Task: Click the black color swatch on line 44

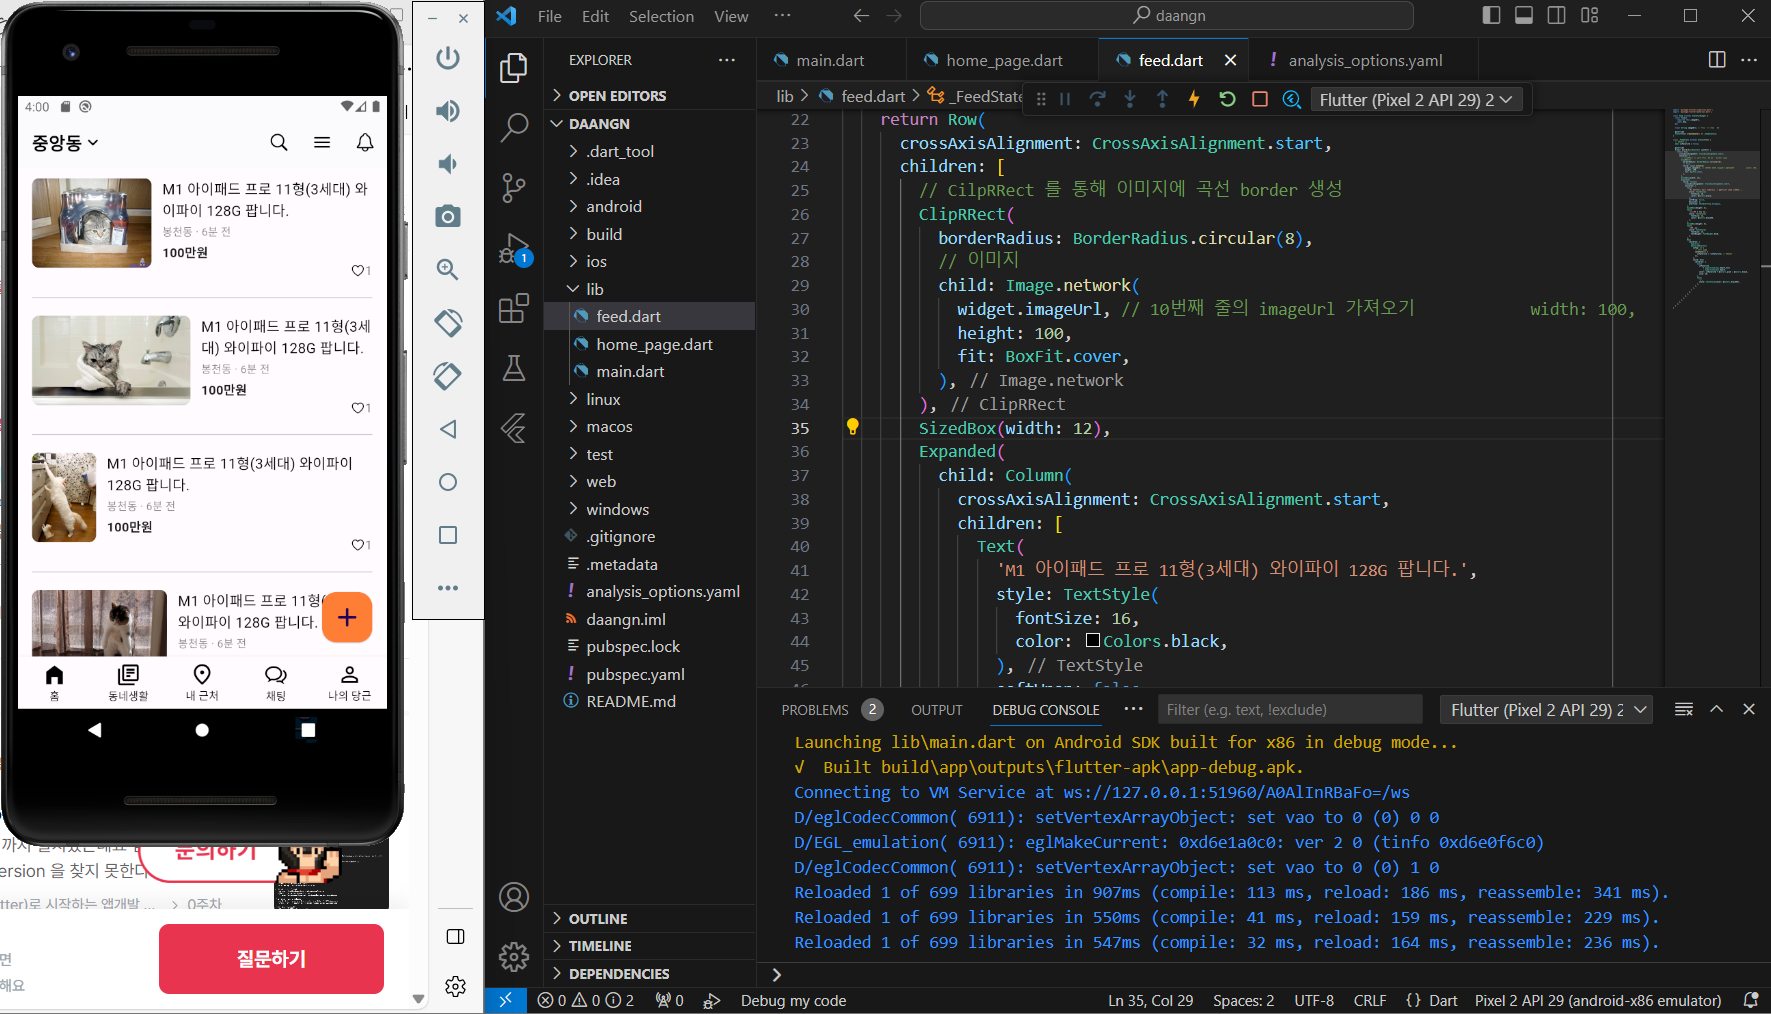Action: tap(1093, 640)
